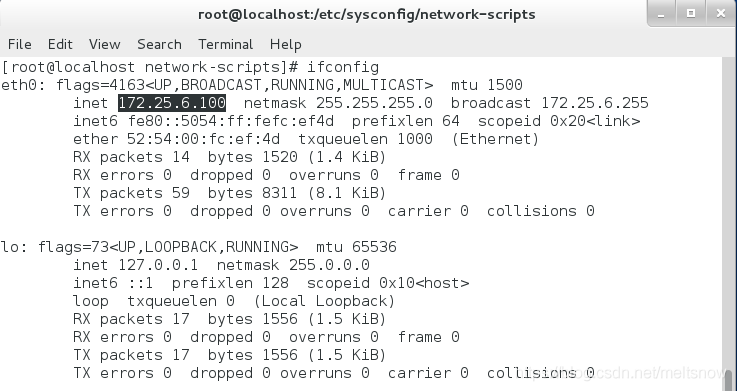Viewport: 737px width, 391px height.
Task: Click the lo loopback interface name
Action: pos(10,247)
